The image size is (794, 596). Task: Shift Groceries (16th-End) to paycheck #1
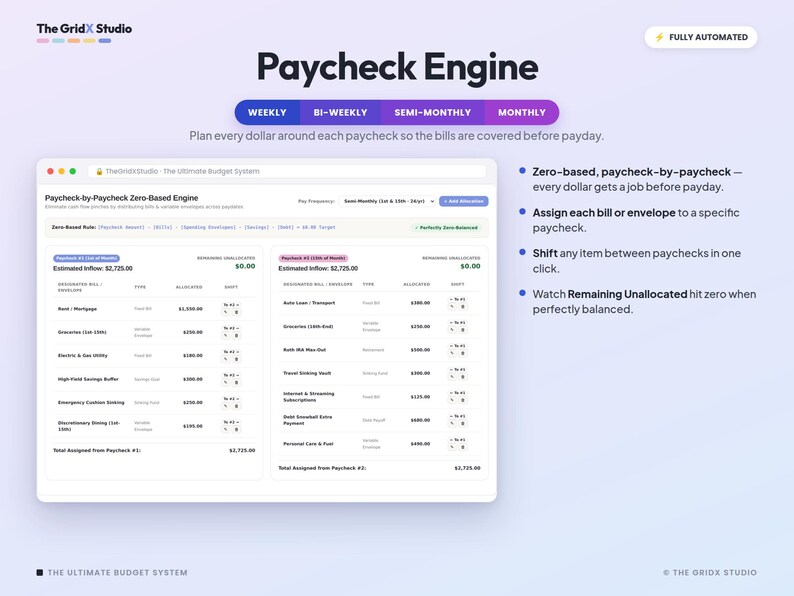point(457,323)
